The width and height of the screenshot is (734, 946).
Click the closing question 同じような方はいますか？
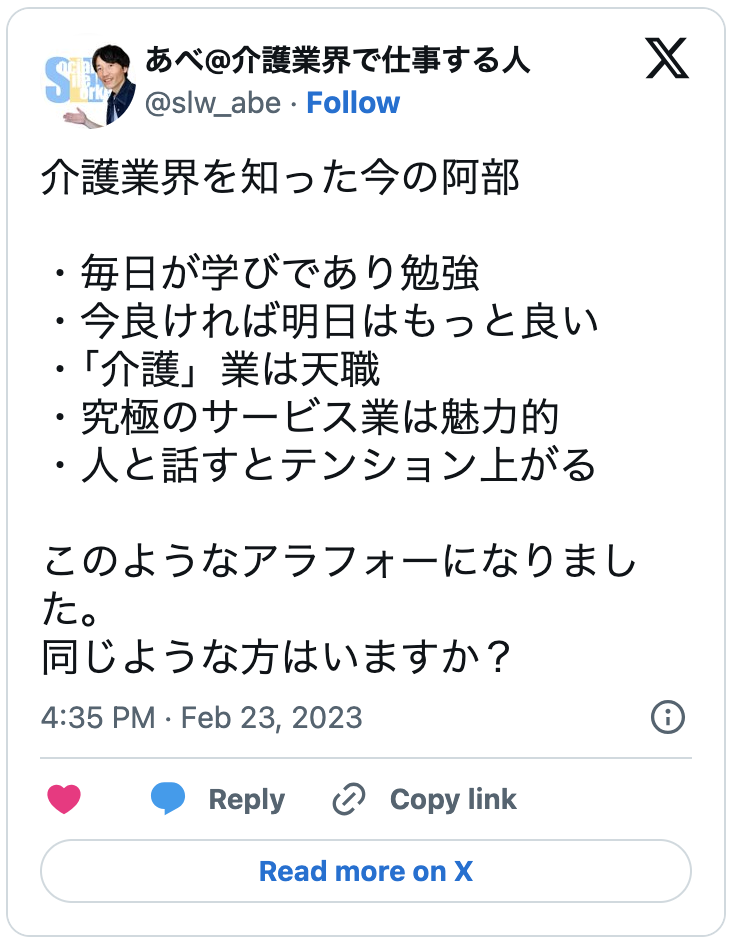coord(278,658)
